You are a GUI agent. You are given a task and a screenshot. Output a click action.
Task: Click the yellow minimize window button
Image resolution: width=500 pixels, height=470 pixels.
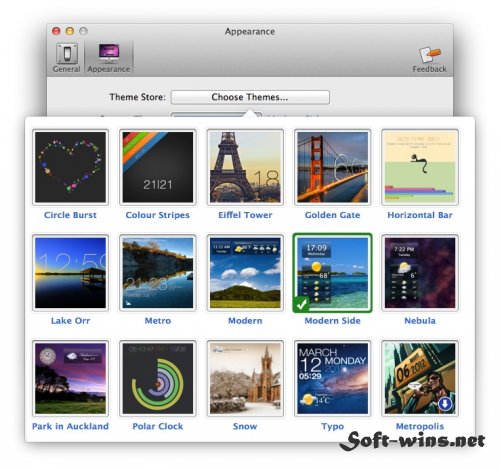coord(70,31)
